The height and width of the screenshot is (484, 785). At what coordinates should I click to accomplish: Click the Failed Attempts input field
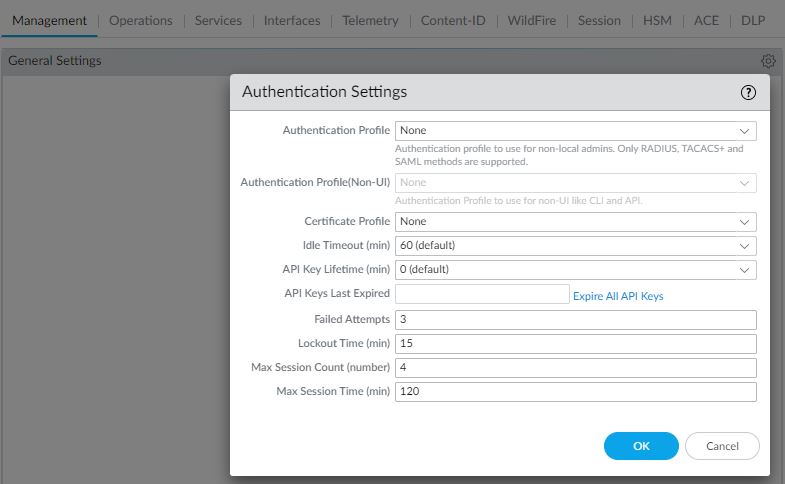click(575, 320)
